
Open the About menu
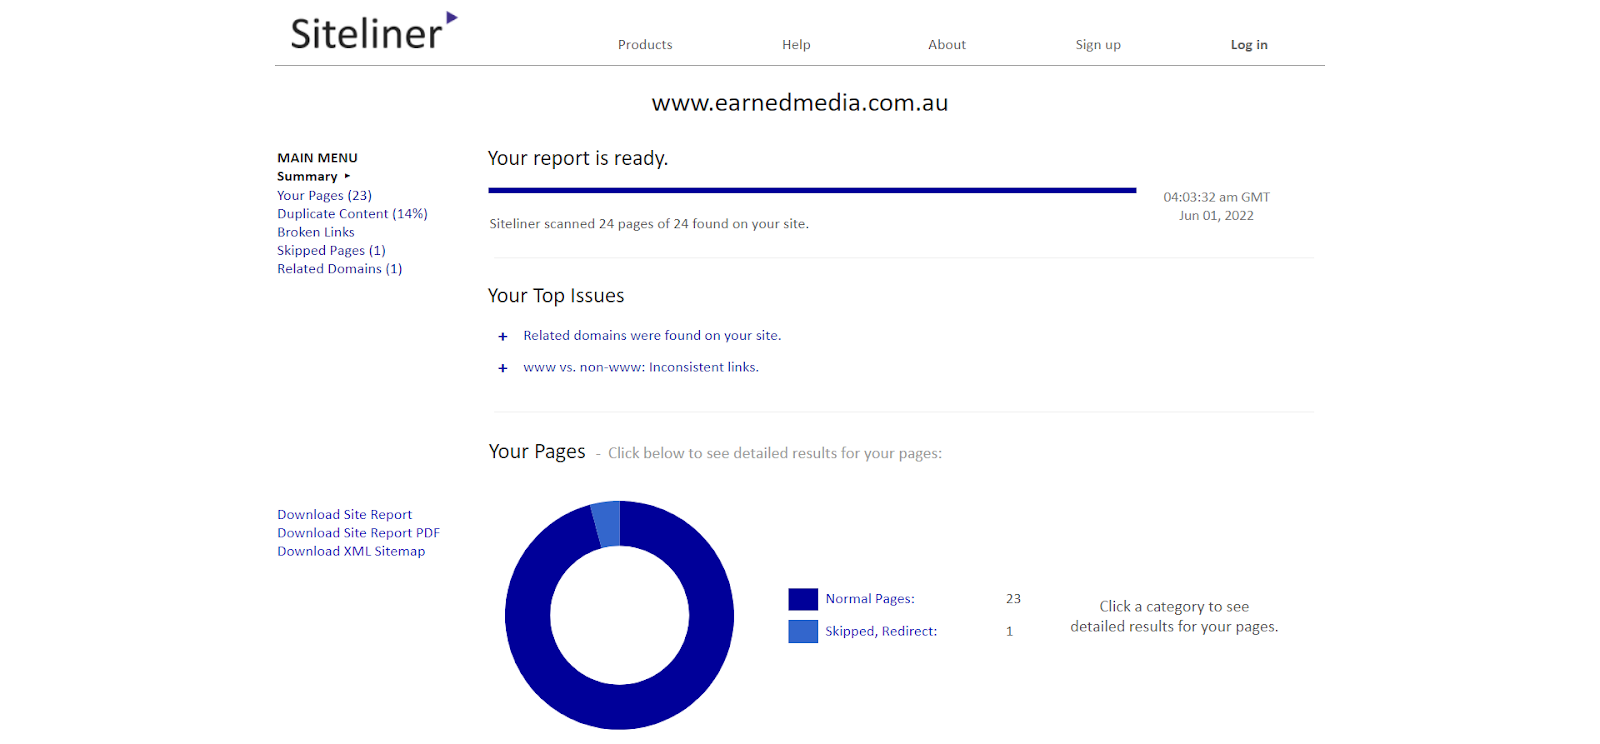947,45
